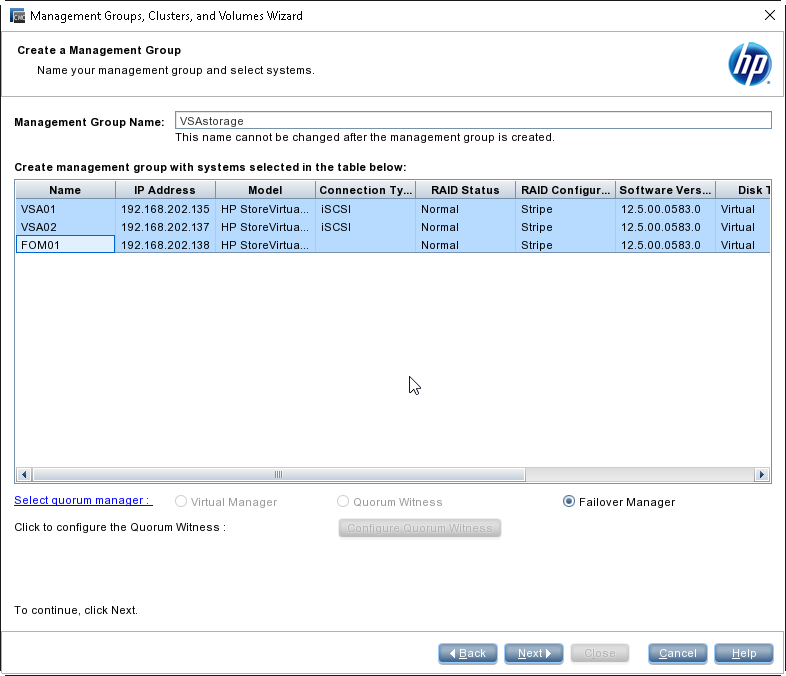The width and height of the screenshot is (786, 676).
Task: Click Virtual disk type in VSA01 row
Action: click(743, 209)
